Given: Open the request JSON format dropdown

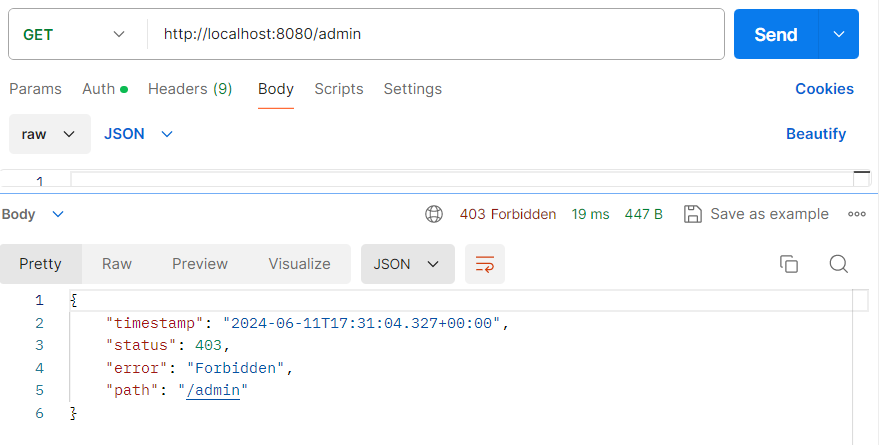Looking at the screenshot, I should pos(138,134).
